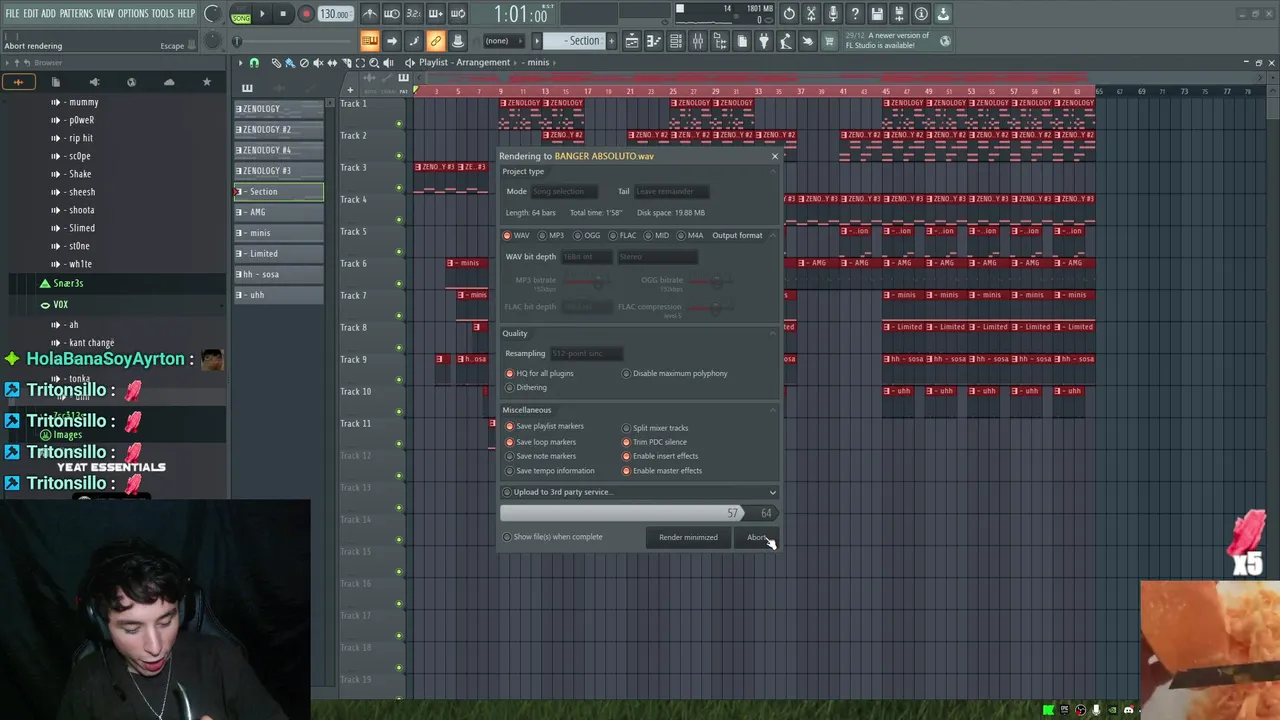Open the Piano roll view icon
Screen dimensions: 1280x720
[x=653, y=41]
